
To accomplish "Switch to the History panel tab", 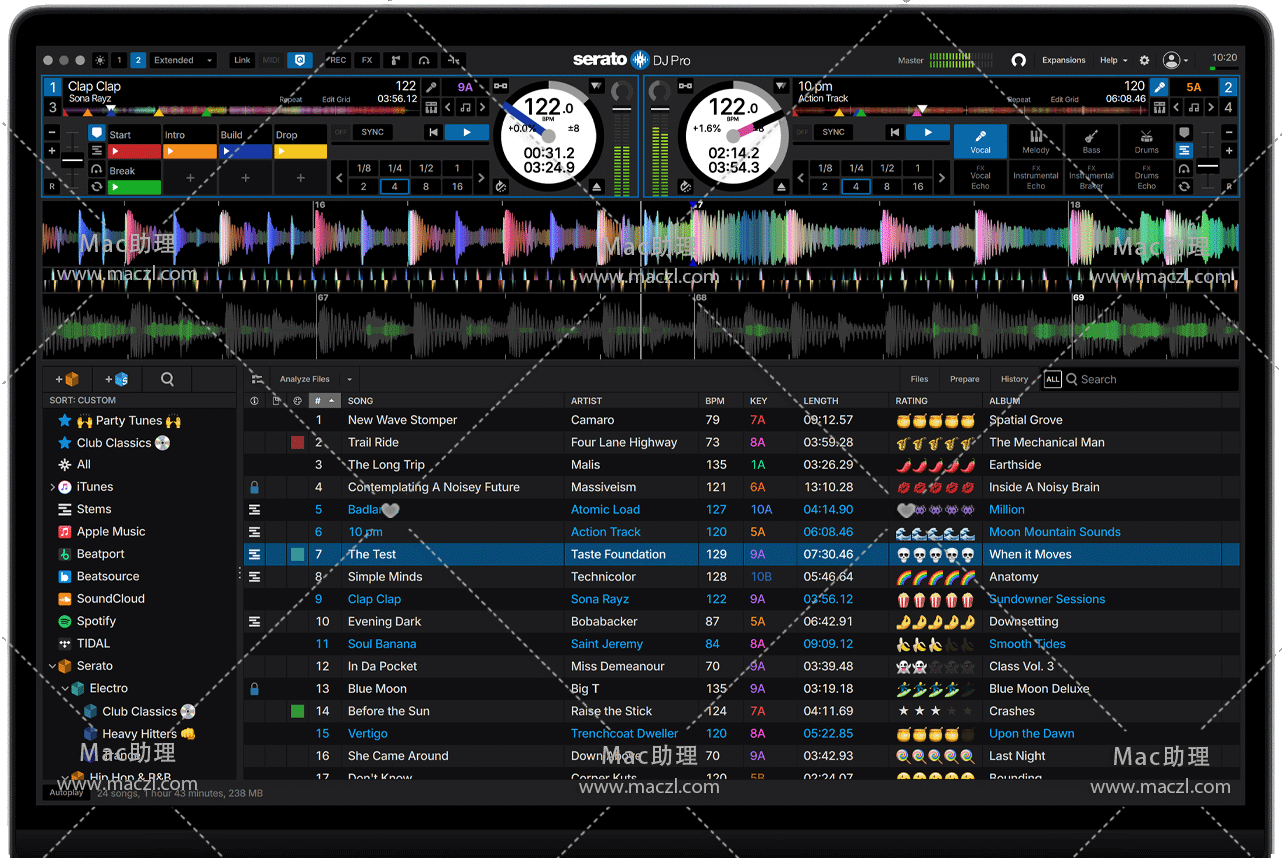I will tap(1014, 379).
